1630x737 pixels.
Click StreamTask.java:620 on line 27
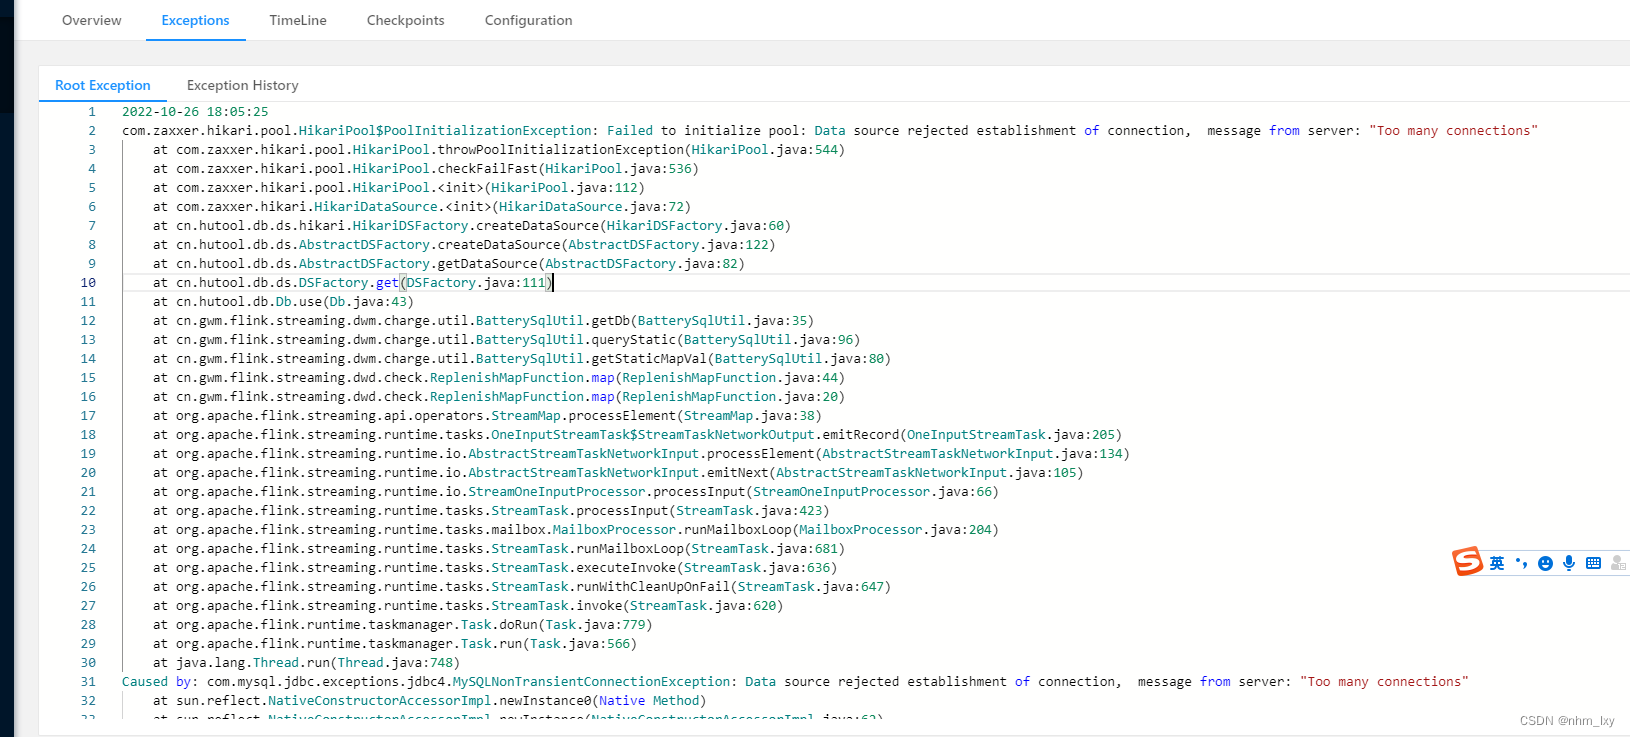703,606
